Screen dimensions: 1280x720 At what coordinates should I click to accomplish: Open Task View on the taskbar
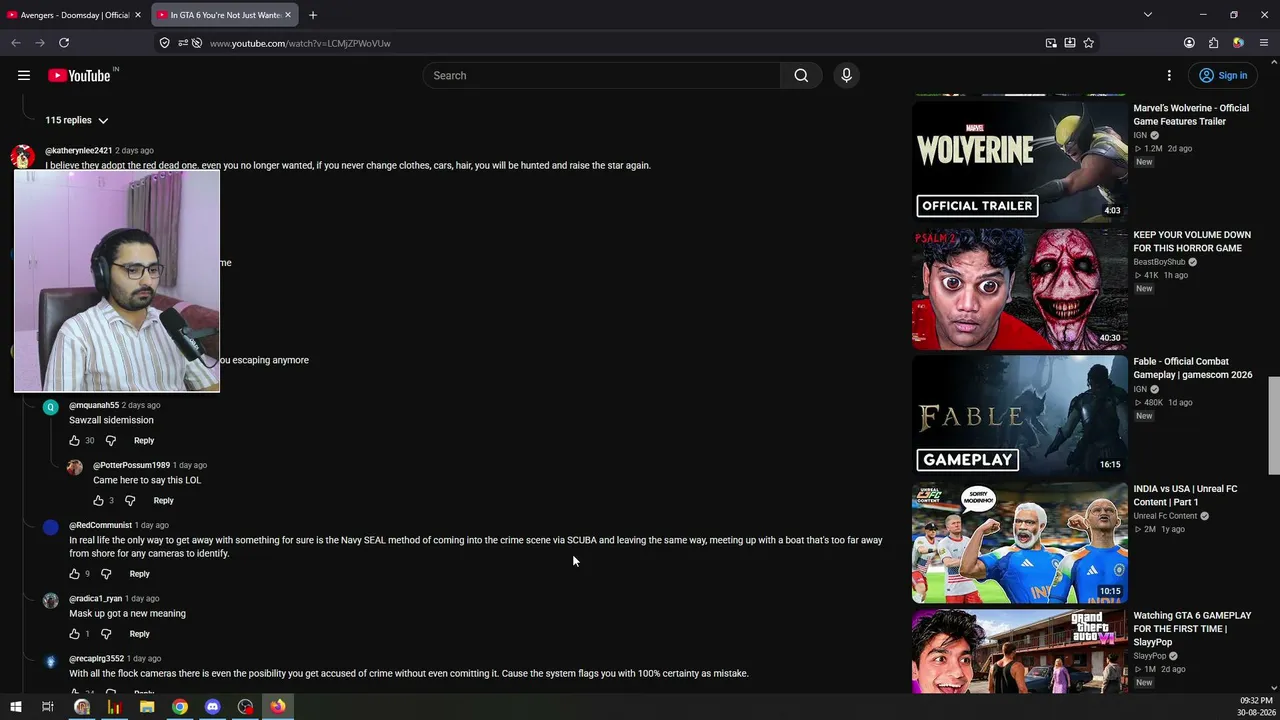coord(47,707)
